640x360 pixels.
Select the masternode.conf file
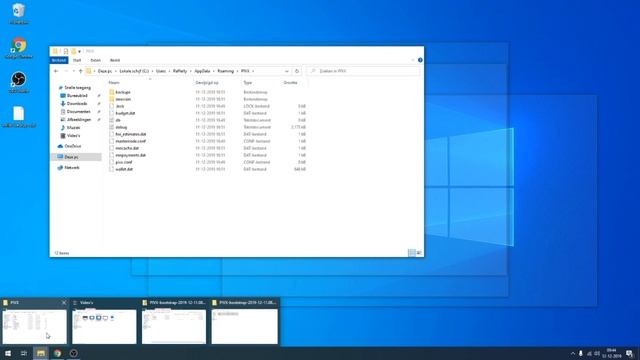(130, 141)
